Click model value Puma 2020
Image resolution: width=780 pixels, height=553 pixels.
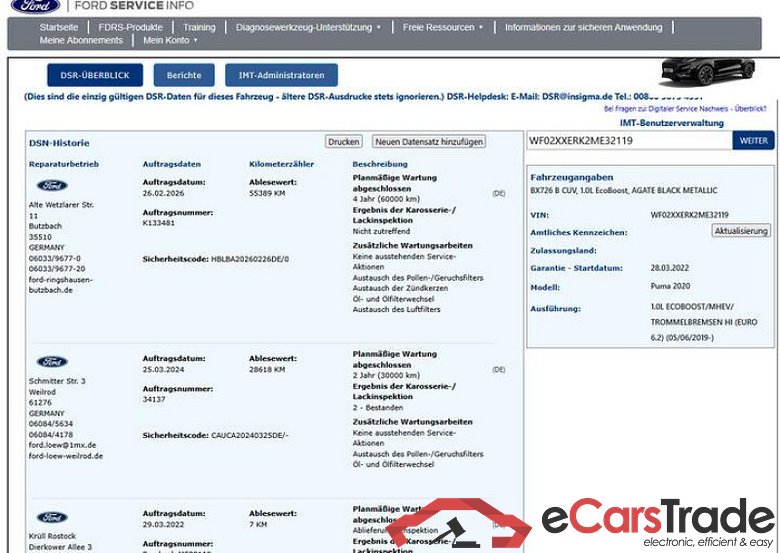[670, 286]
